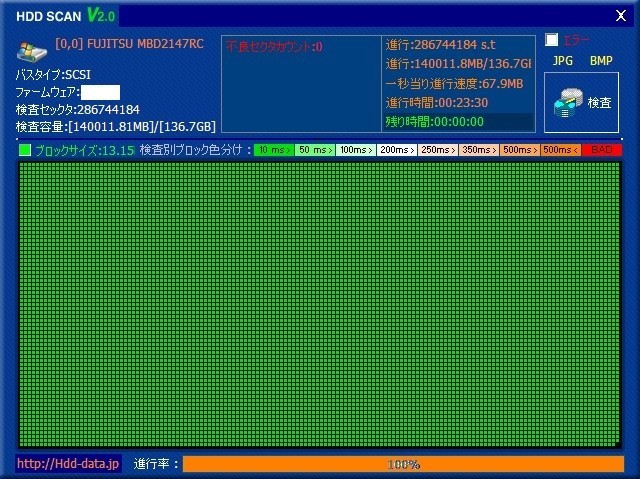Click the 進行:140011.8MB/136.7GB text

click(458, 64)
